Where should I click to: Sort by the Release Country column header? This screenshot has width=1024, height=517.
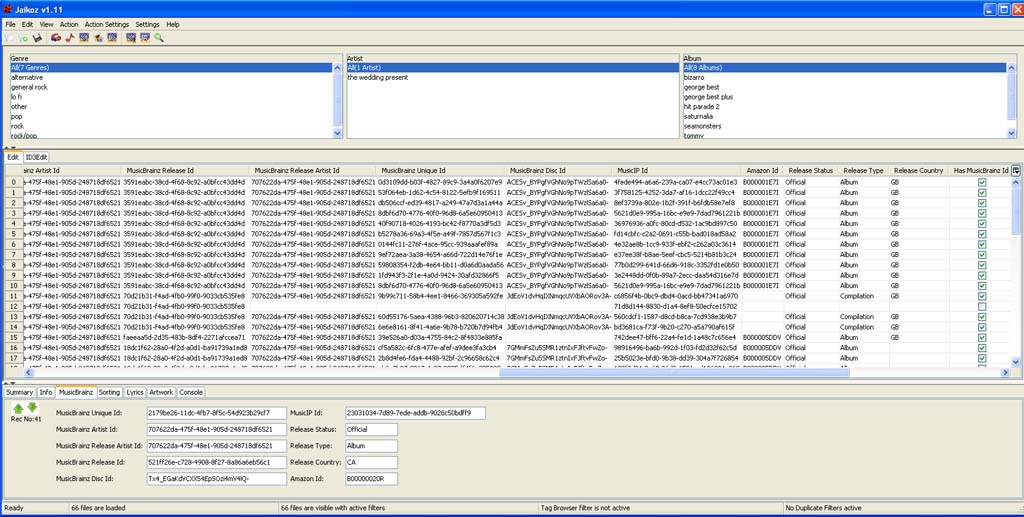coord(918,171)
